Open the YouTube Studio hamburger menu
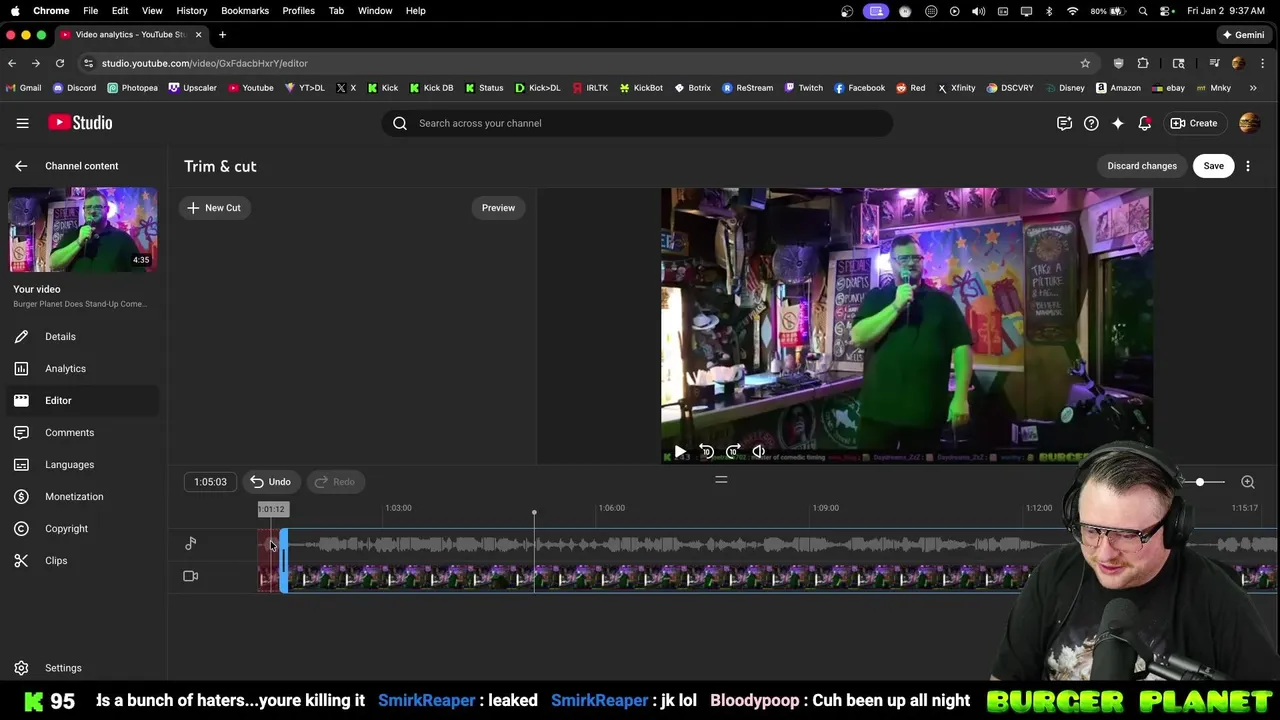Image resolution: width=1280 pixels, height=720 pixels. click(22, 123)
